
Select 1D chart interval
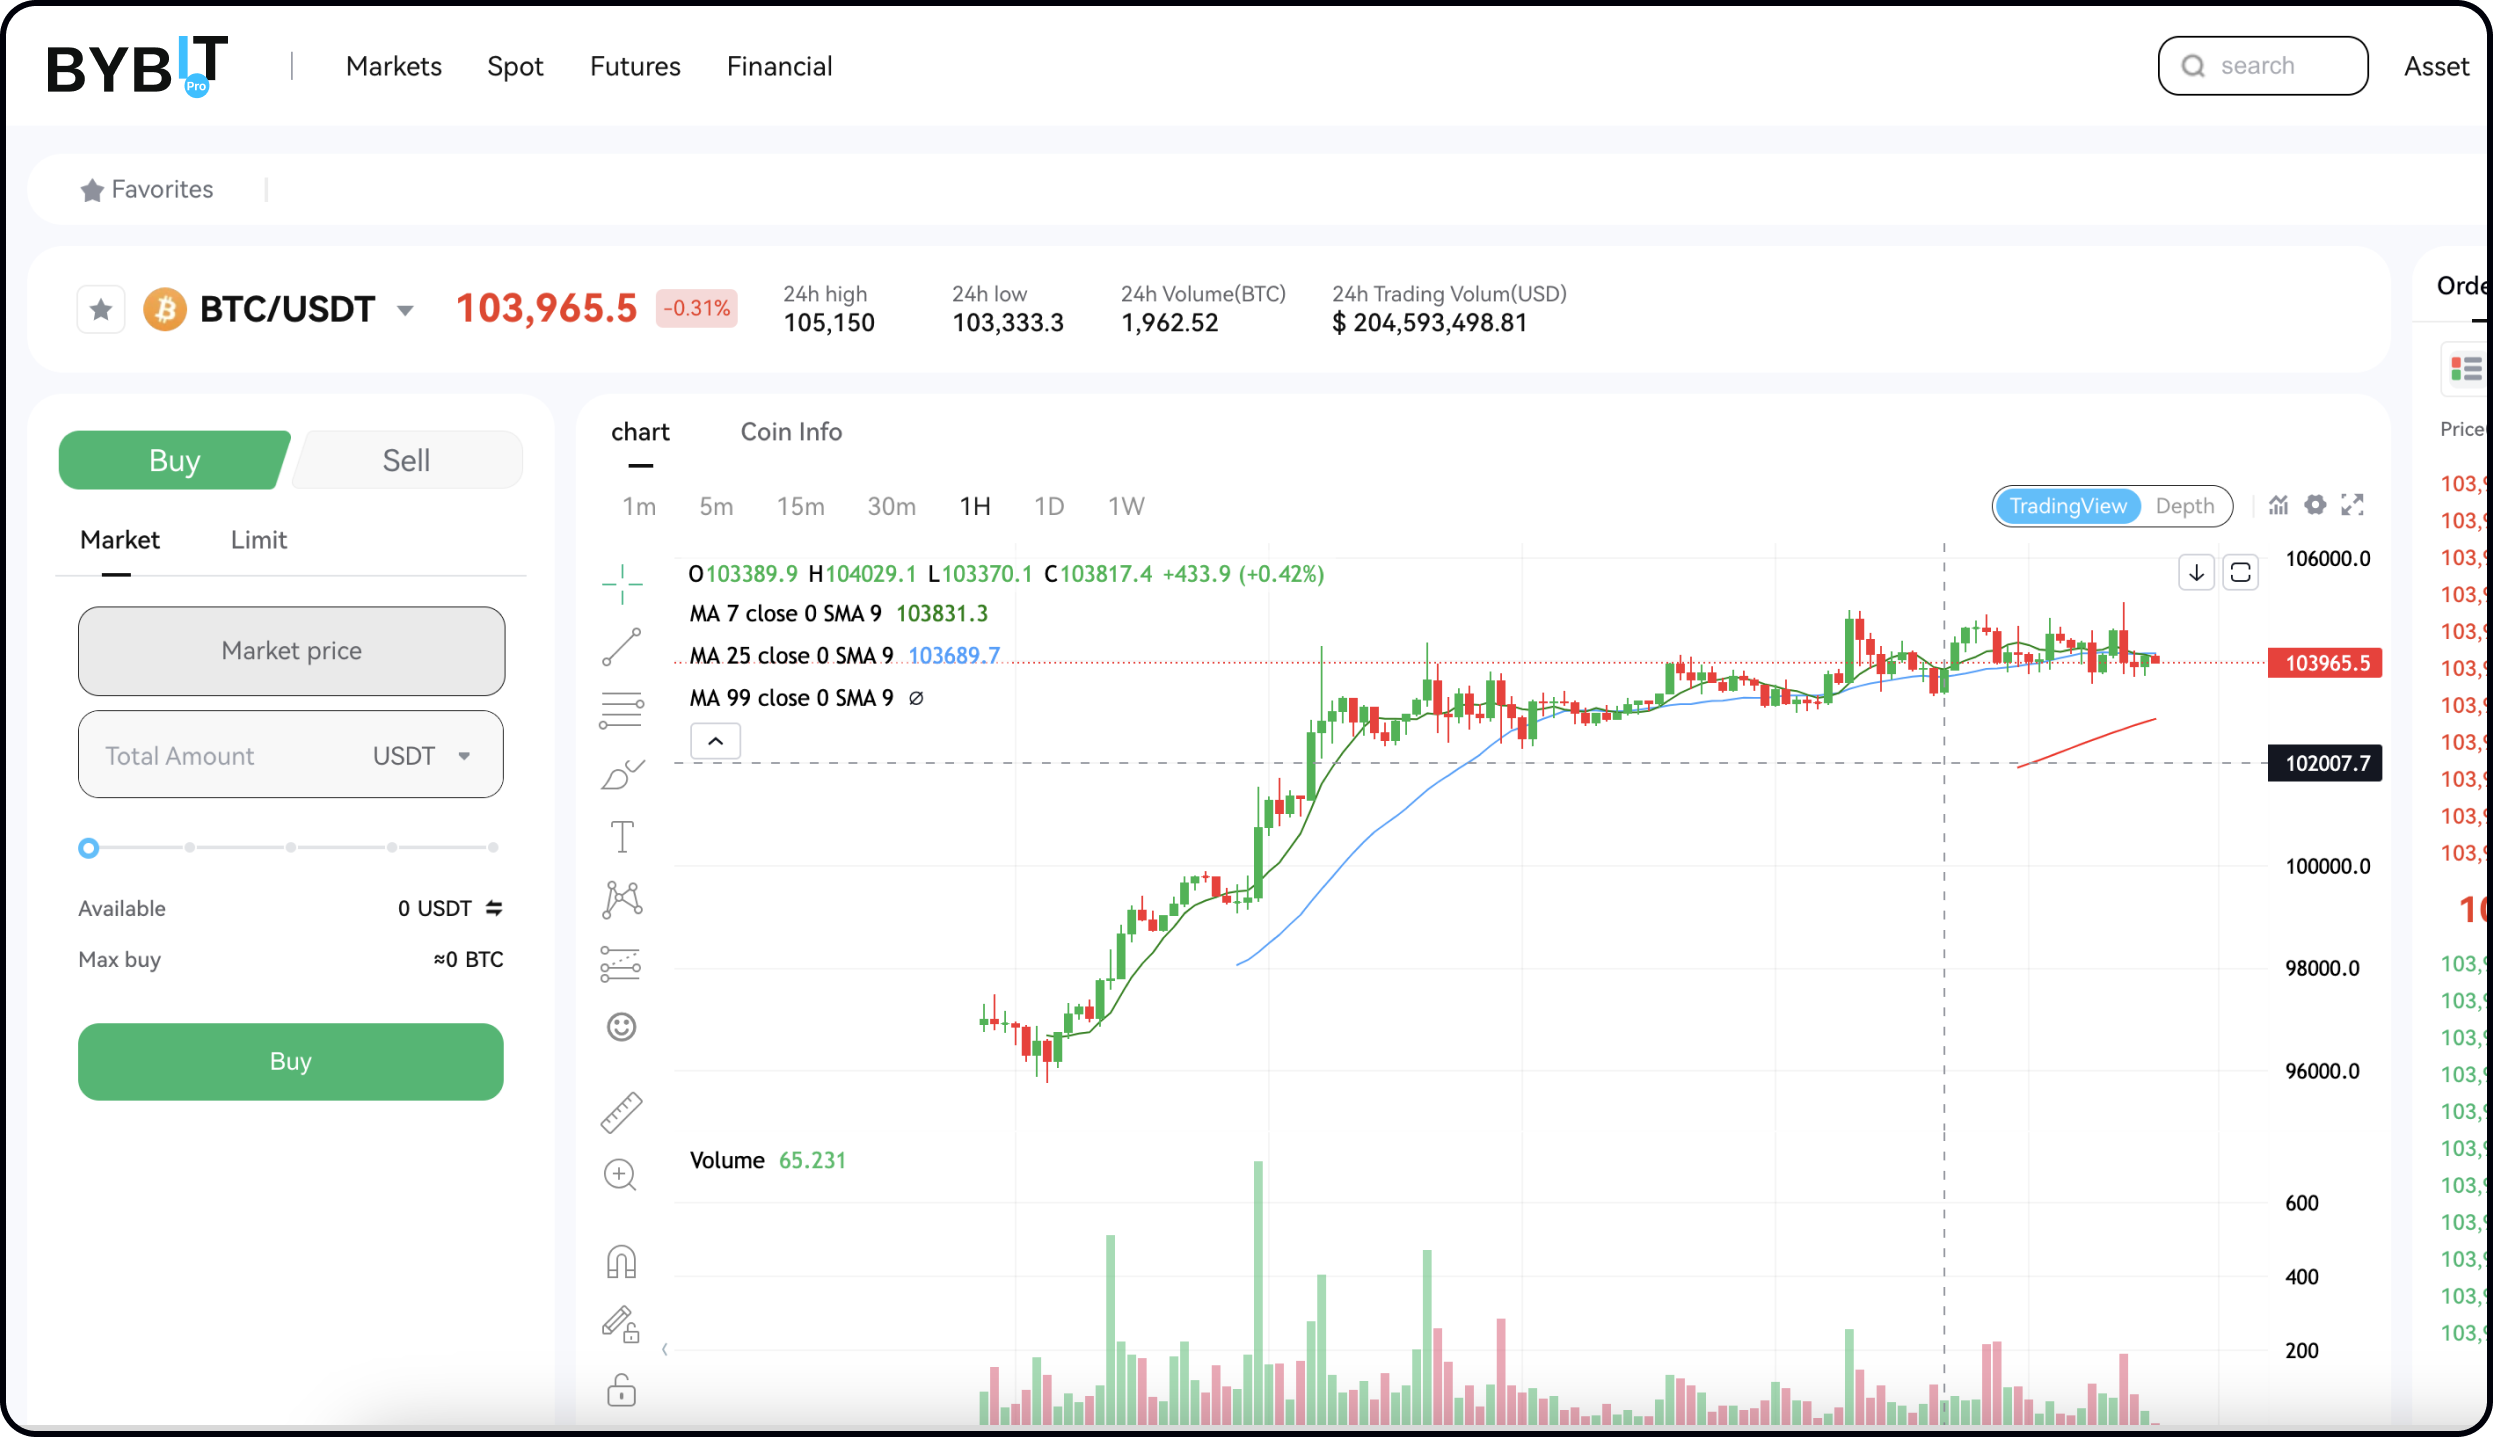(1049, 507)
